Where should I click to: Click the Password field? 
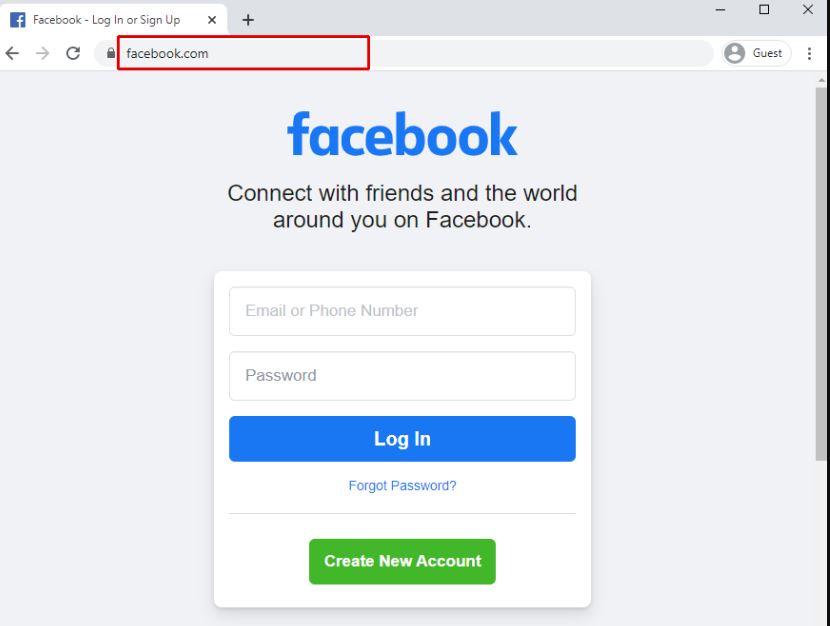(x=402, y=376)
